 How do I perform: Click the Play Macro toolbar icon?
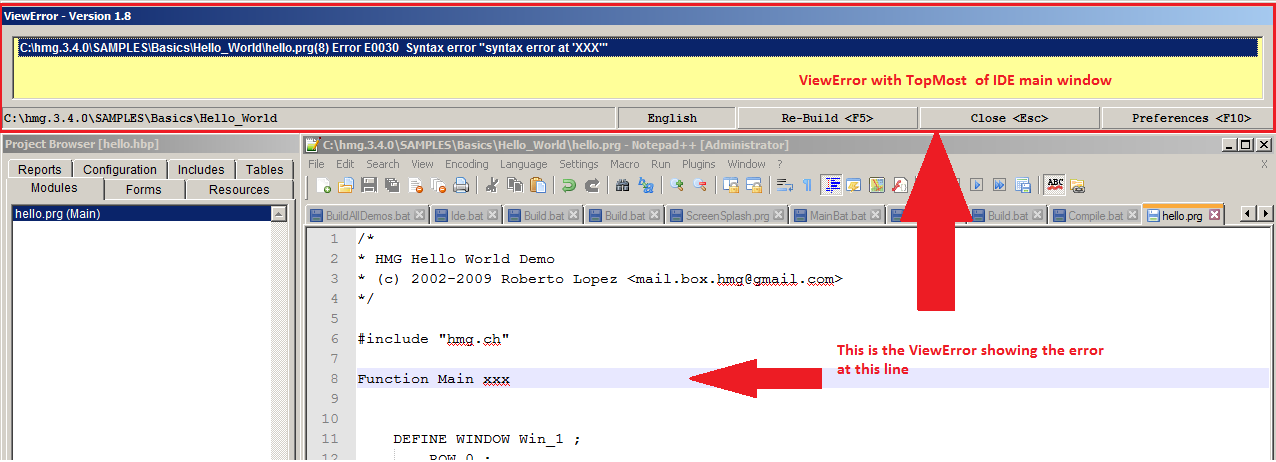click(976, 185)
